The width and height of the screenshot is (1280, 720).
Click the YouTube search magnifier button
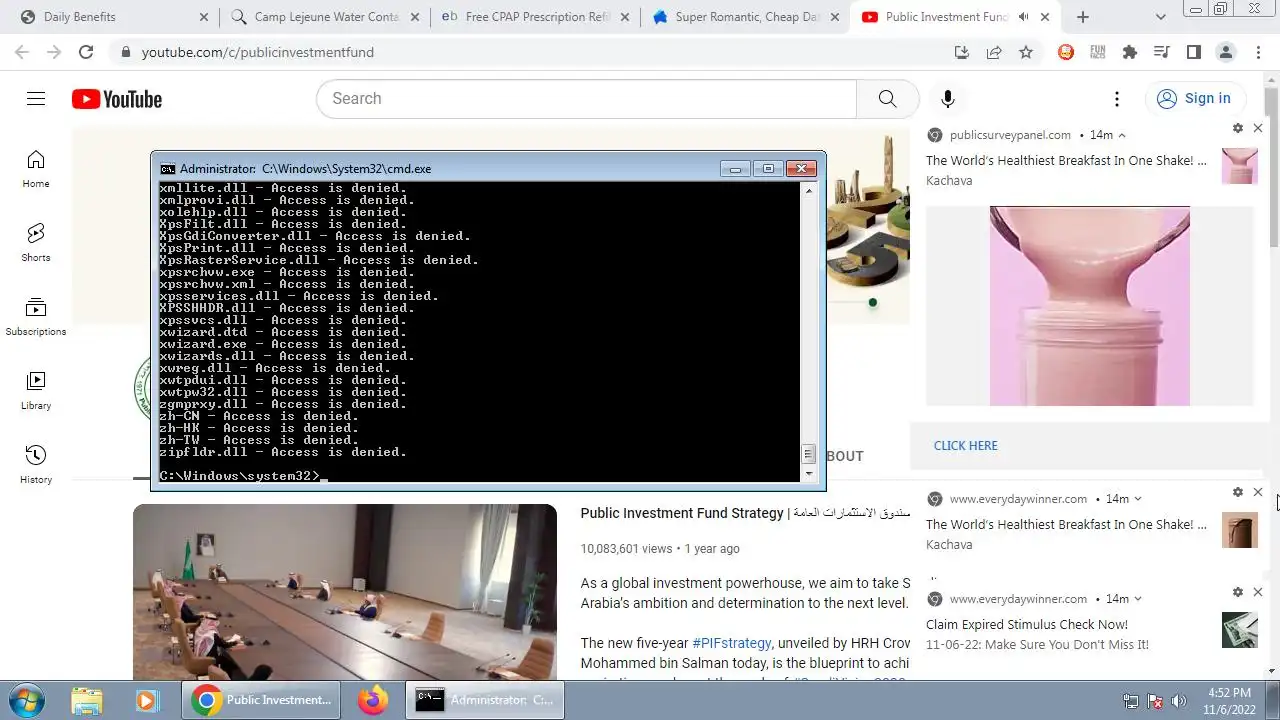tap(887, 98)
